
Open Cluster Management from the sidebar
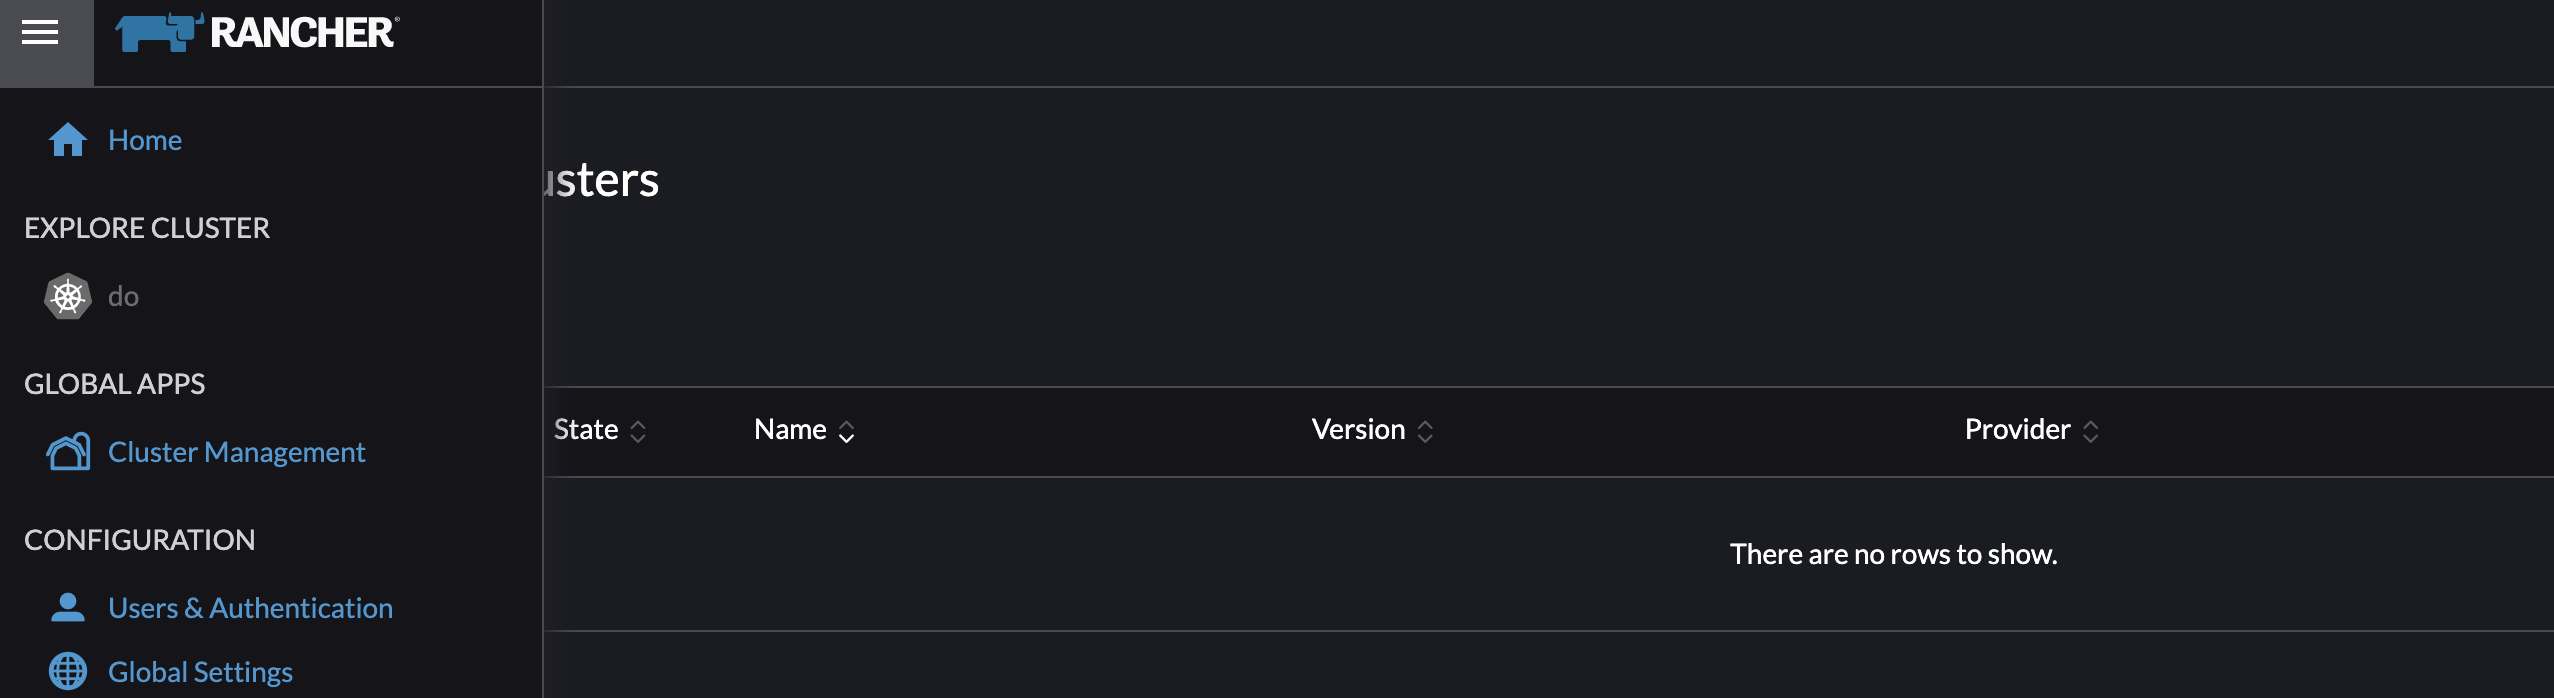point(236,452)
